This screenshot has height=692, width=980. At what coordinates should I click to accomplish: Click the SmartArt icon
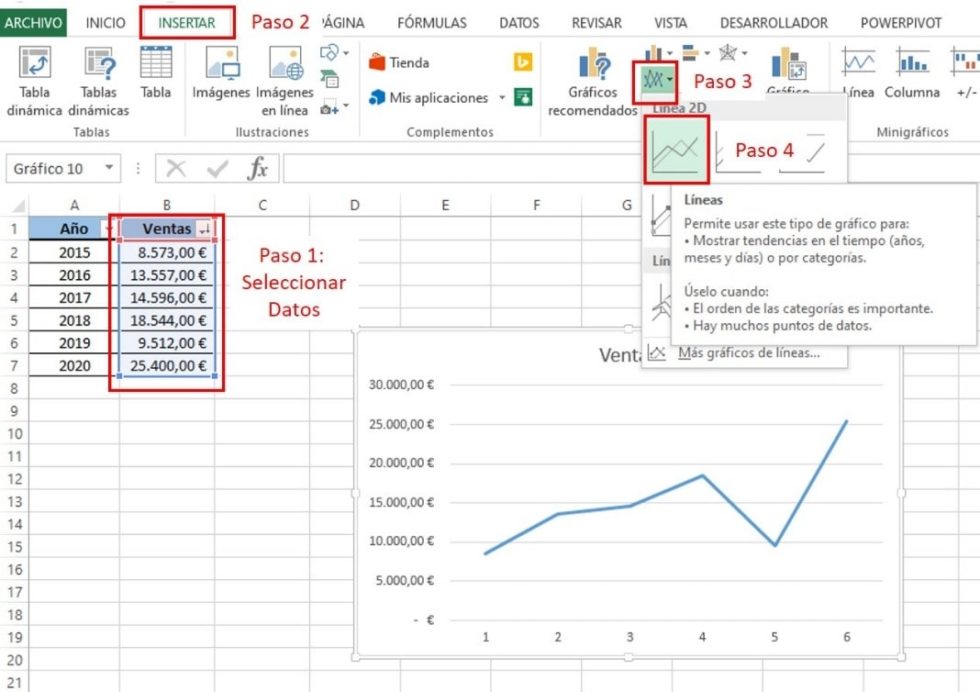[329, 79]
